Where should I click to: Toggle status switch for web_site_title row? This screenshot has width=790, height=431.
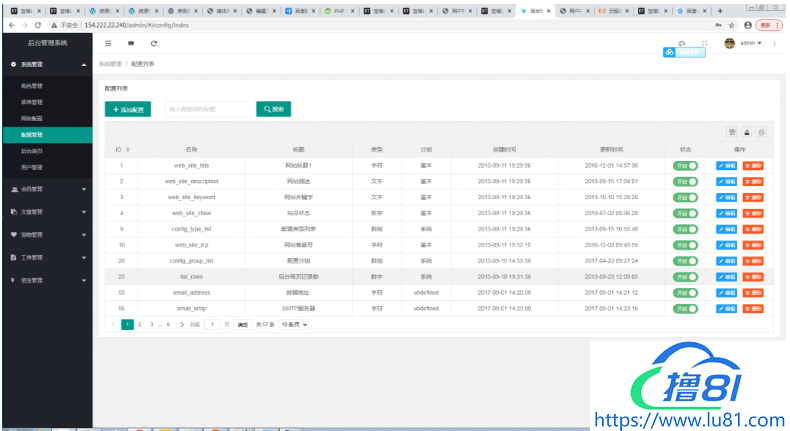pos(685,165)
